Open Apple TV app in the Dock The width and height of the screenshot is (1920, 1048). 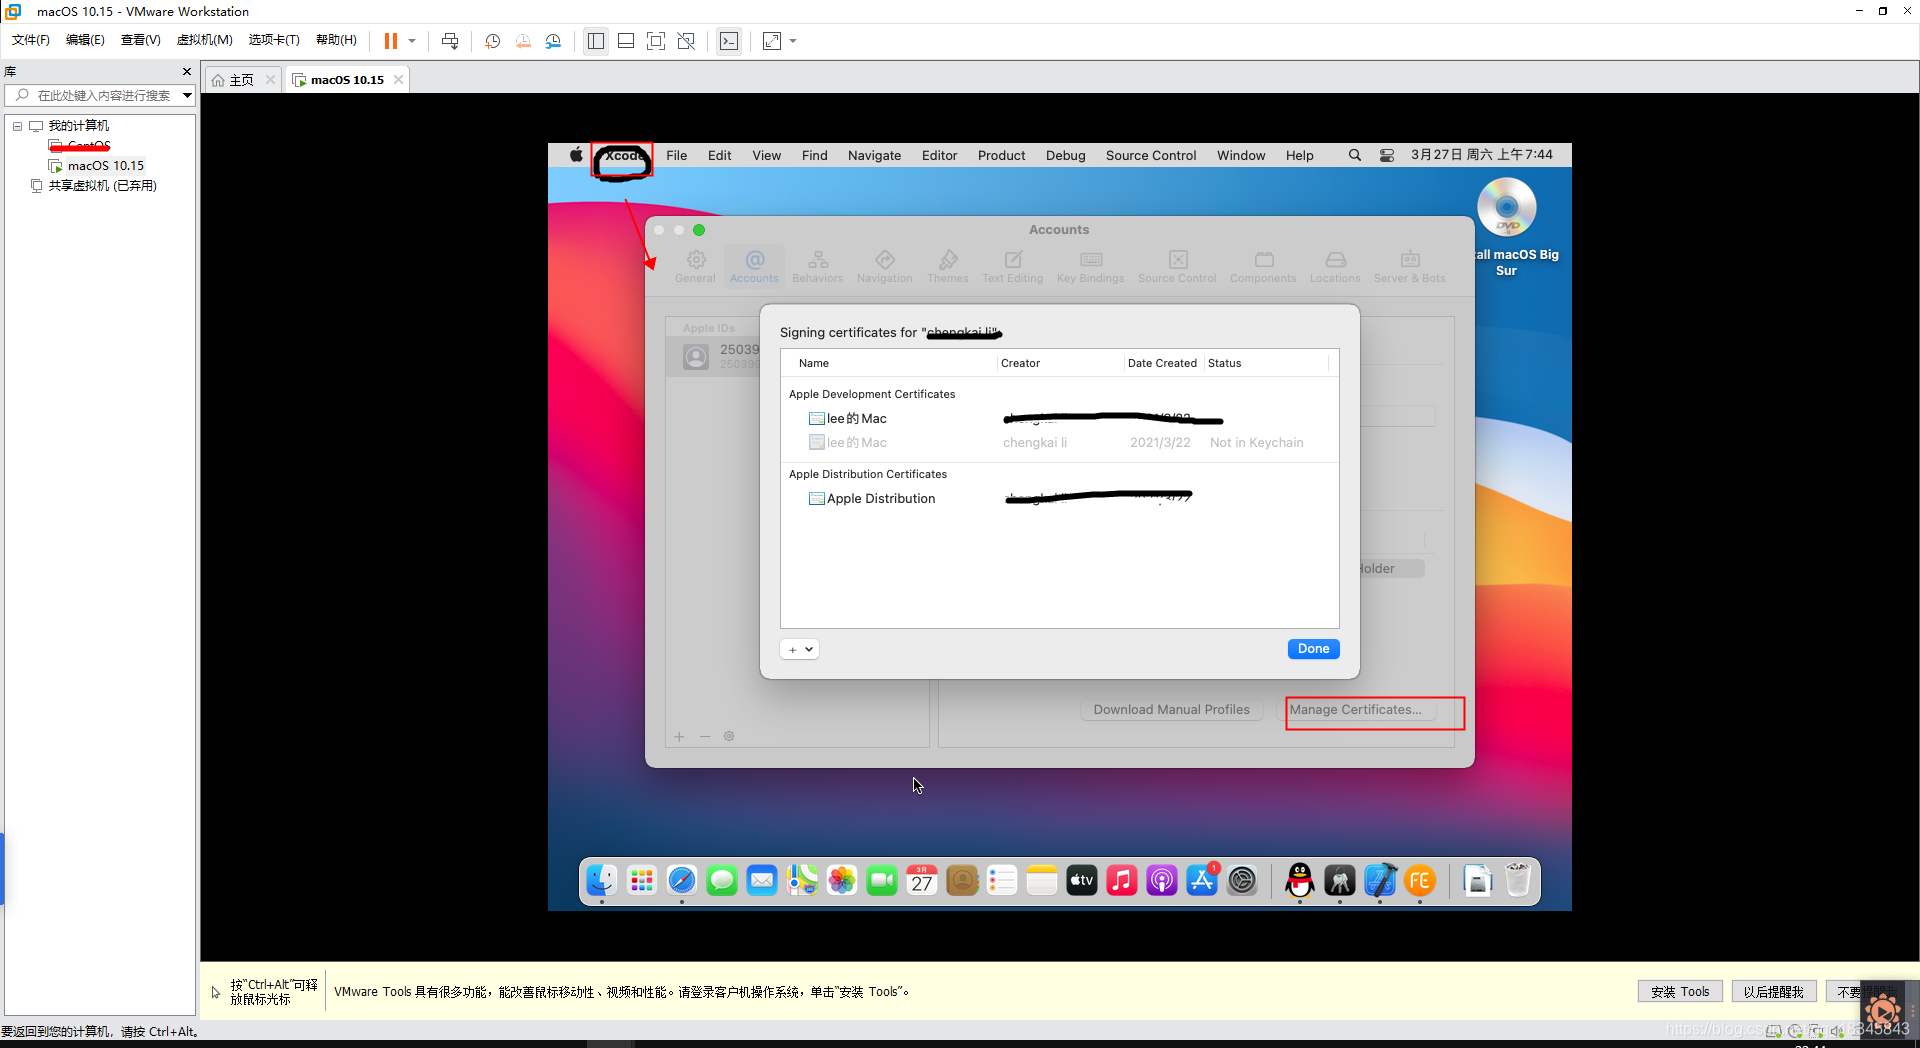(x=1082, y=881)
